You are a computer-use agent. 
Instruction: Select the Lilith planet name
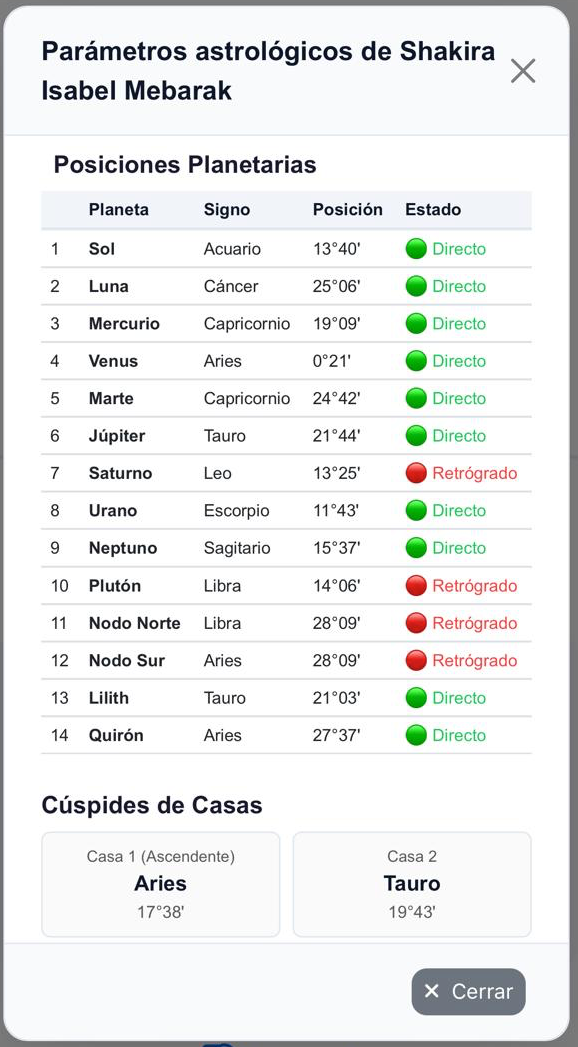pos(109,698)
